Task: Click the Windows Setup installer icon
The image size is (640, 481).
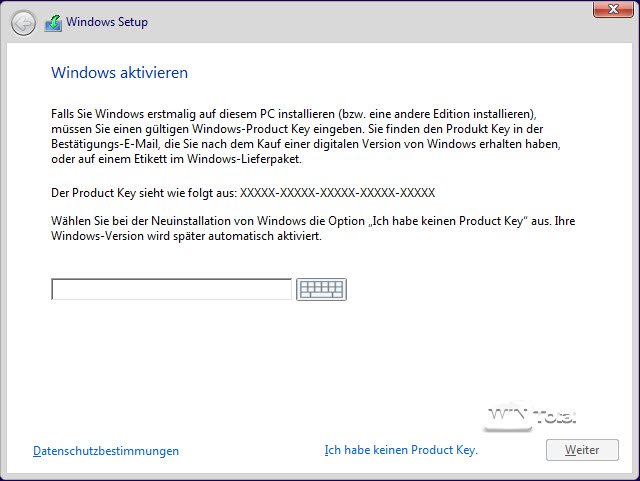Action: (x=53, y=23)
